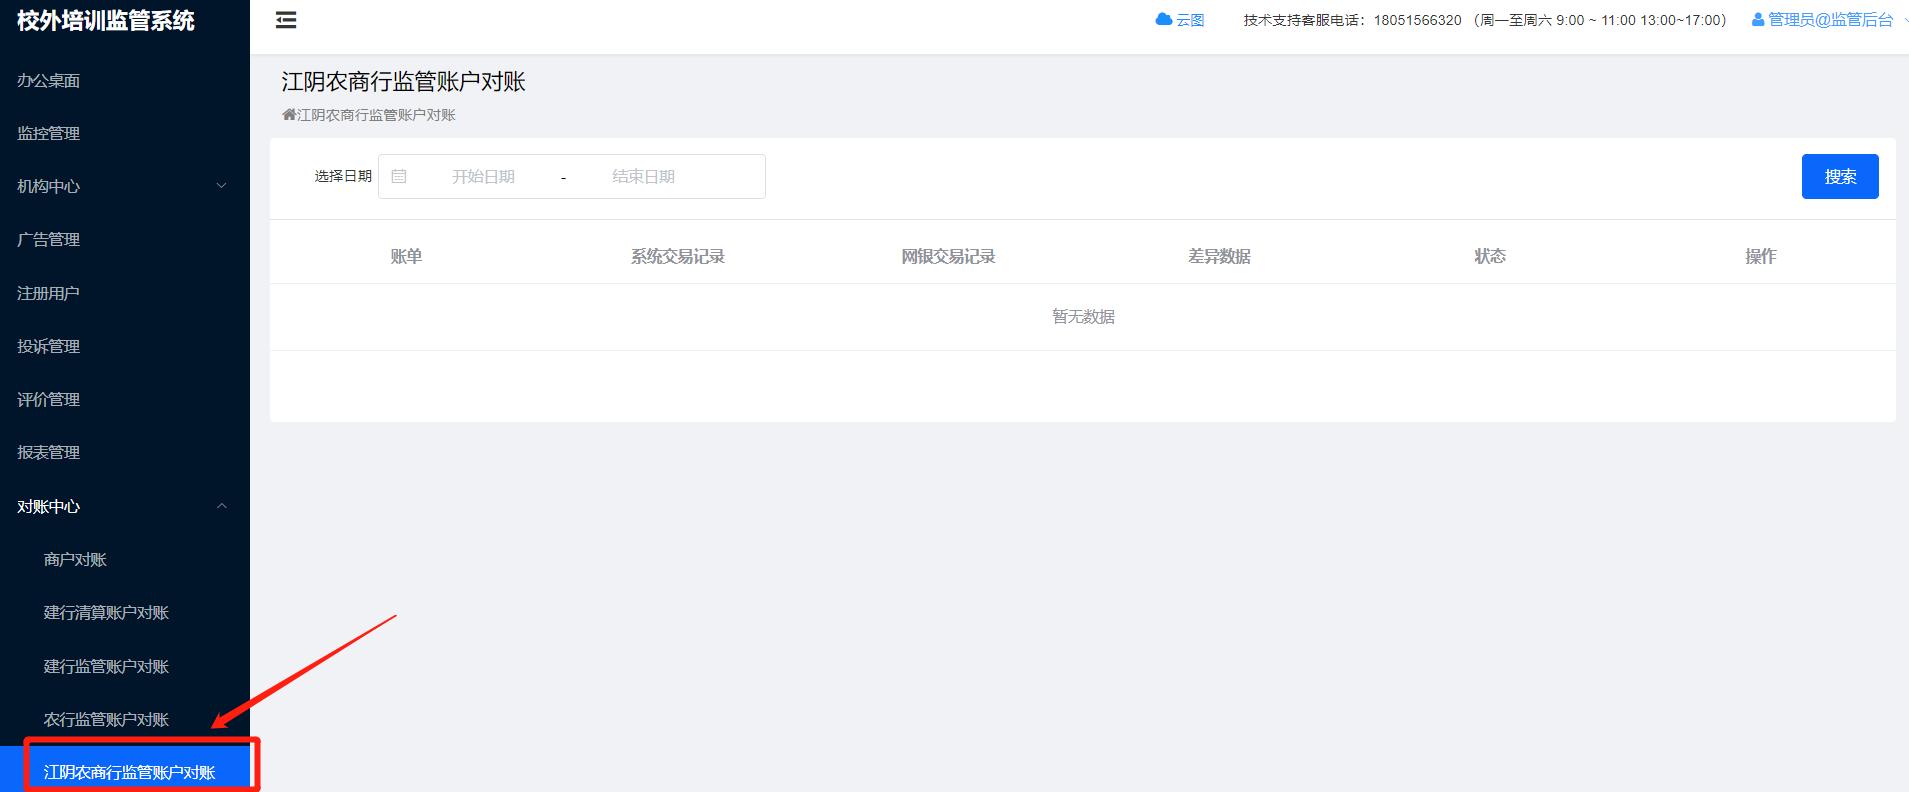Image resolution: width=1909 pixels, height=792 pixels.
Task: Select 广告管理 from the sidebar
Action: (48, 240)
